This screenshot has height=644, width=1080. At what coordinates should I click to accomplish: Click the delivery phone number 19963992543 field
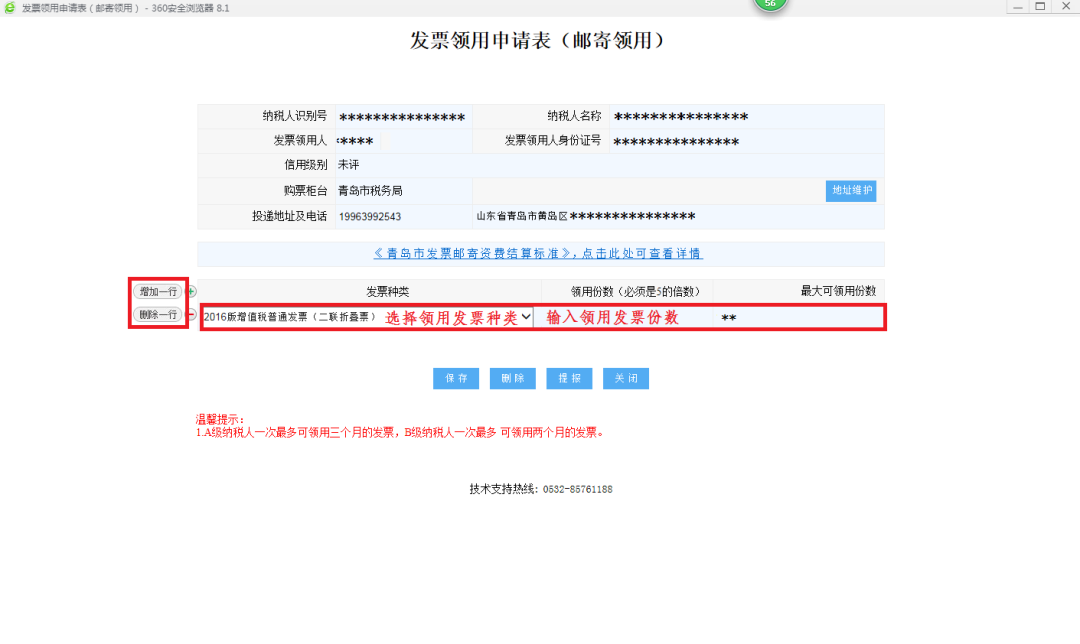[x=370, y=217]
